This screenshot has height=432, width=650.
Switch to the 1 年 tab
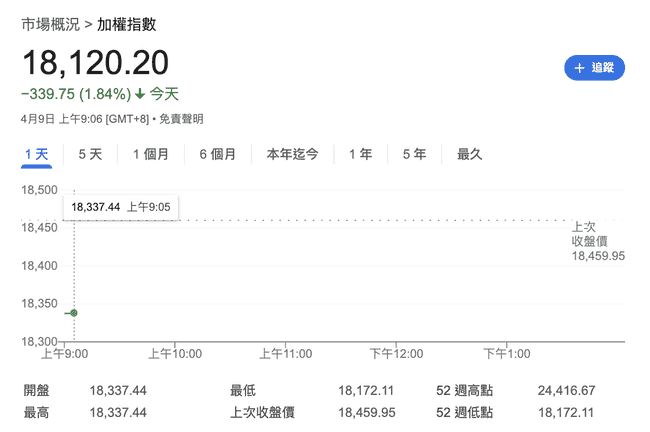[360, 155]
